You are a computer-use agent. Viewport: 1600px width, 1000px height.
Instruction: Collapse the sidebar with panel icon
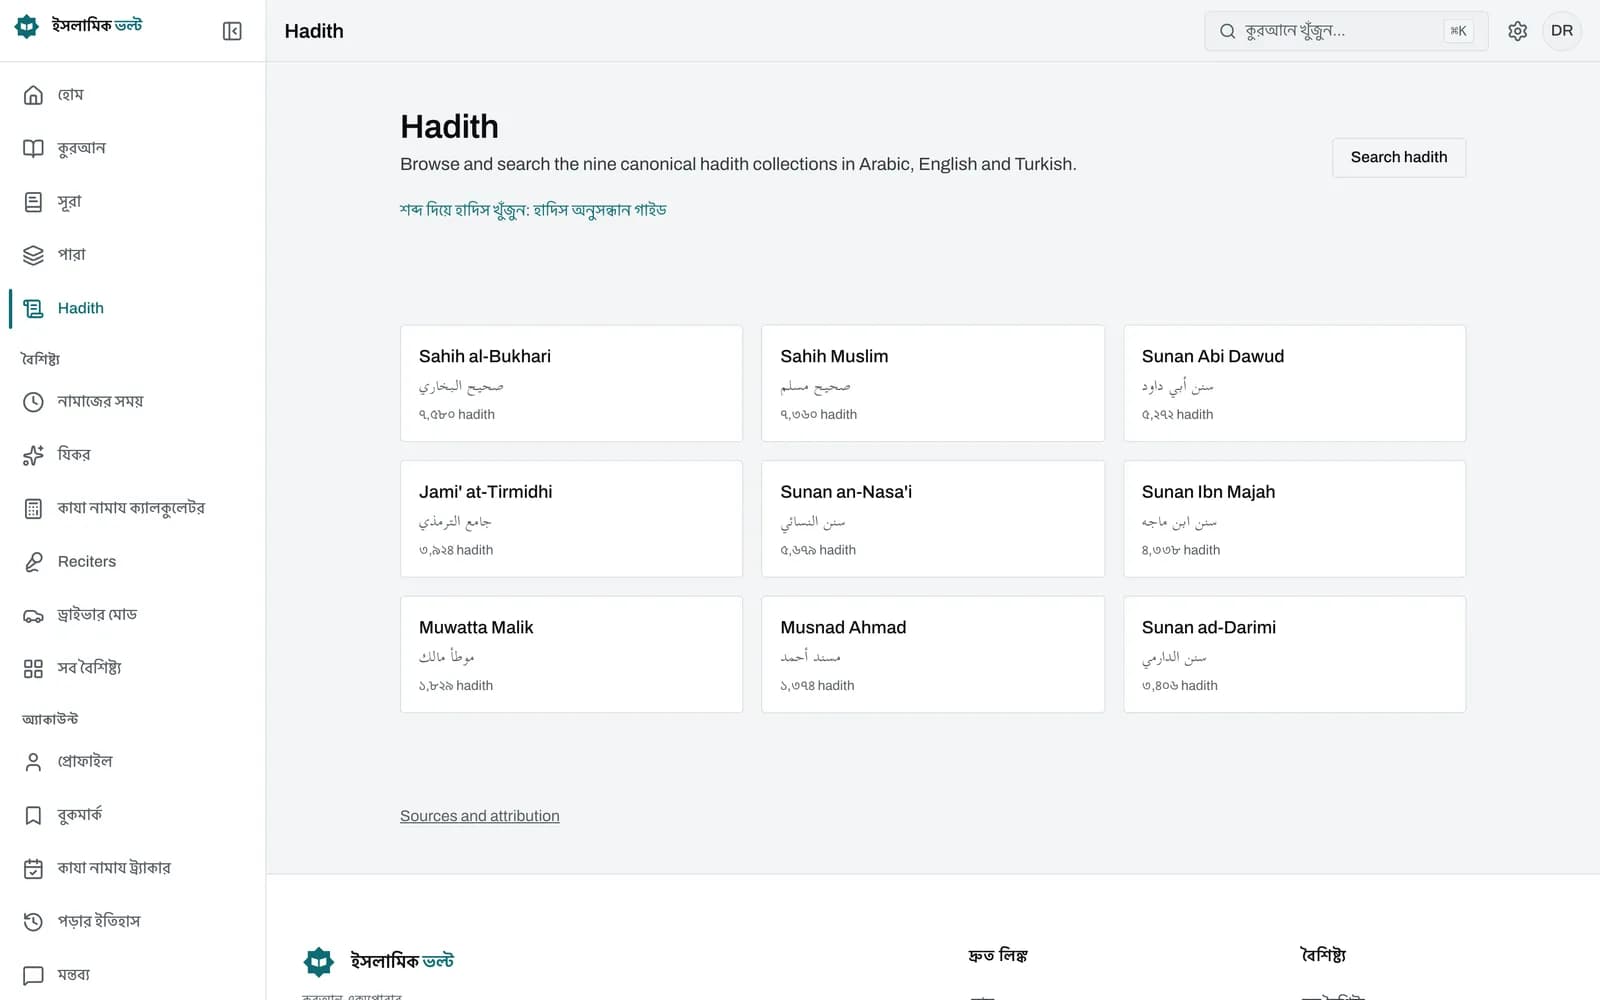(x=232, y=31)
